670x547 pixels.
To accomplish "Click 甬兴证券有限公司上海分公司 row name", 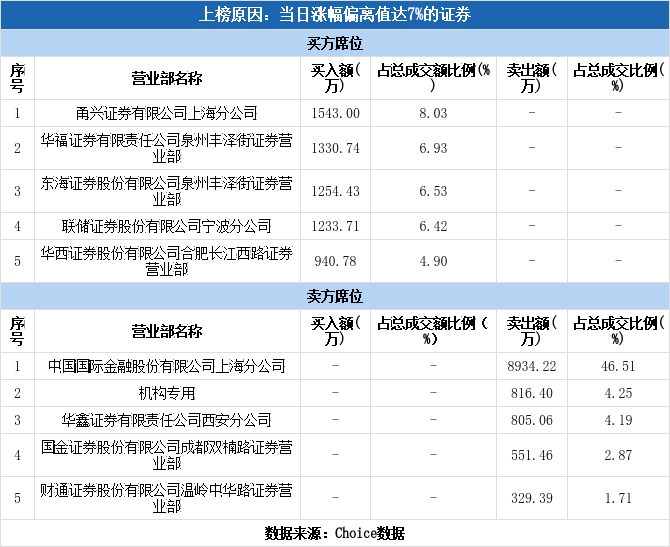I will pos(167,113).
